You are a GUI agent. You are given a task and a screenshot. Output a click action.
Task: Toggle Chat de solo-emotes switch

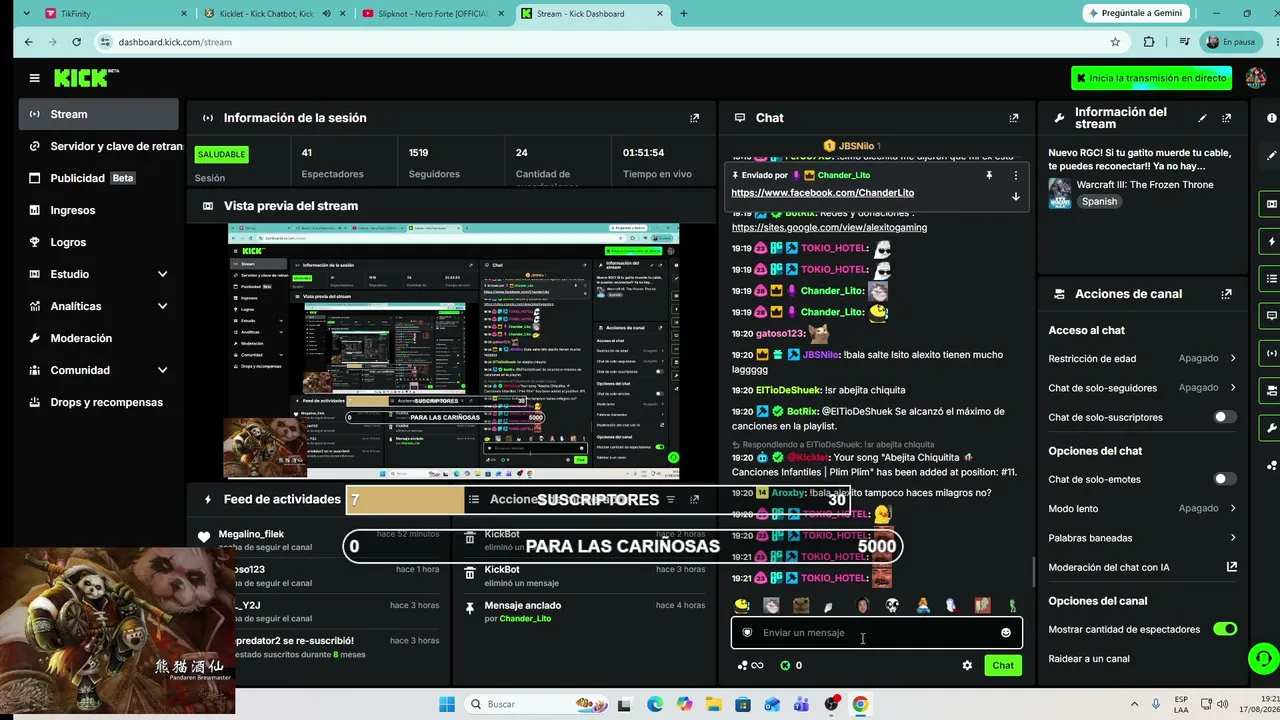(x=1225, y=479)
